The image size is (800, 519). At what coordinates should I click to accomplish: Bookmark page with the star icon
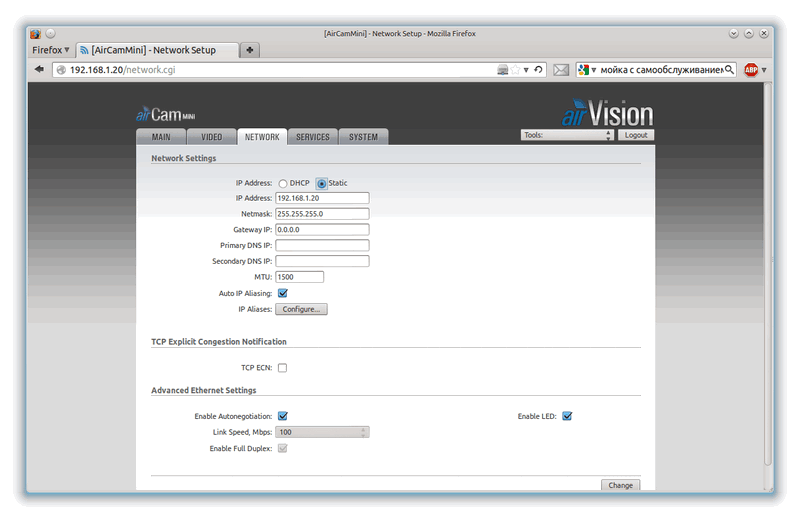pos(515,70)
